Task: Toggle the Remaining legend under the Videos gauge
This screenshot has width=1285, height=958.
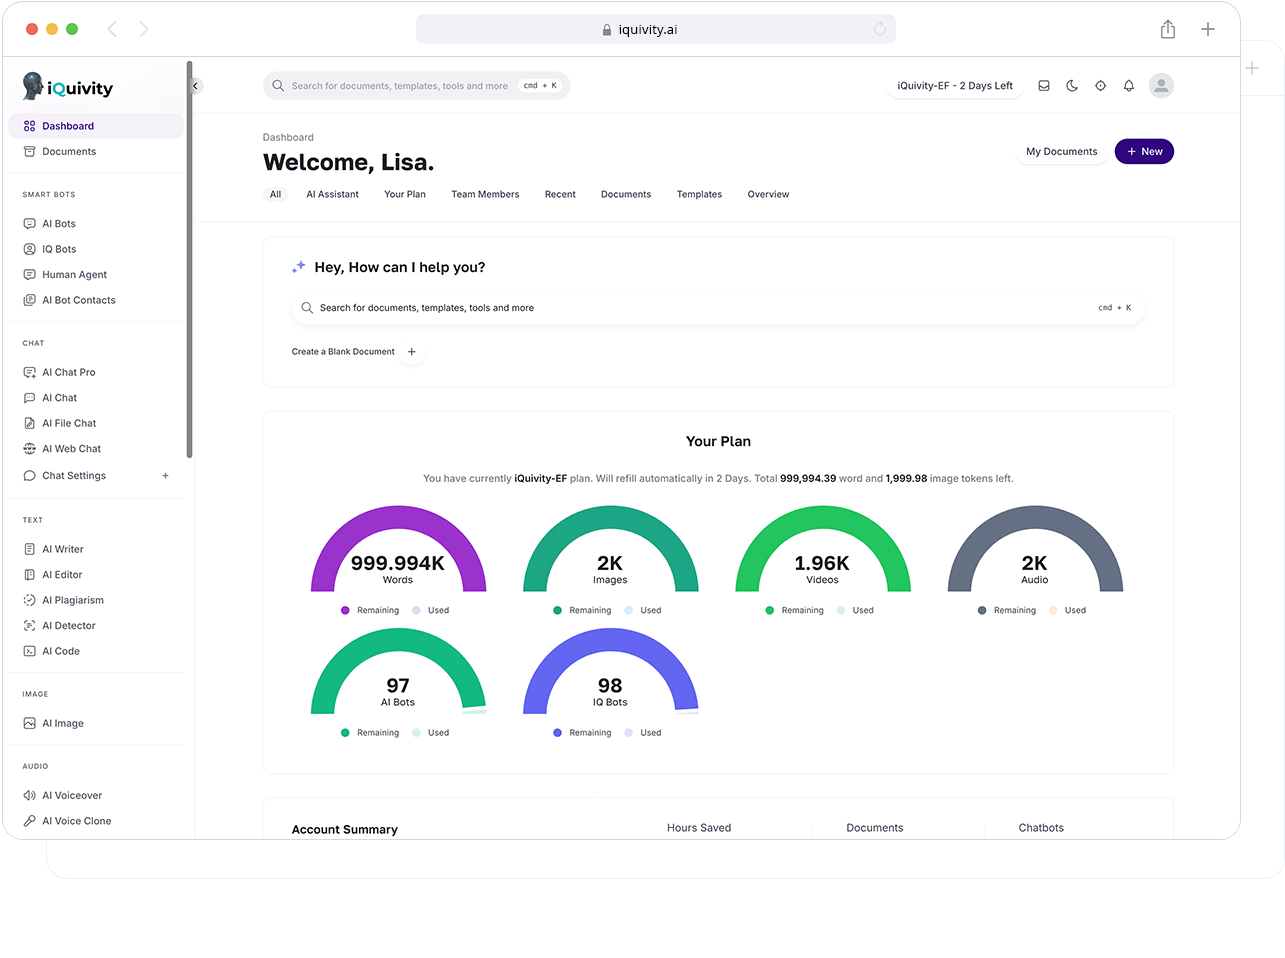Action: pyautogui.click(x=795, y=610)
